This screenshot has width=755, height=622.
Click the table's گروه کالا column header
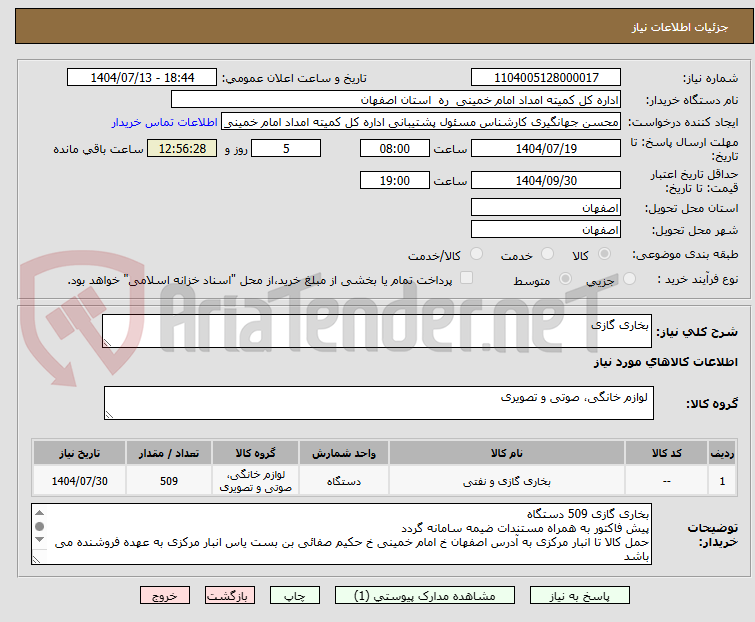[x=256, y=453]
